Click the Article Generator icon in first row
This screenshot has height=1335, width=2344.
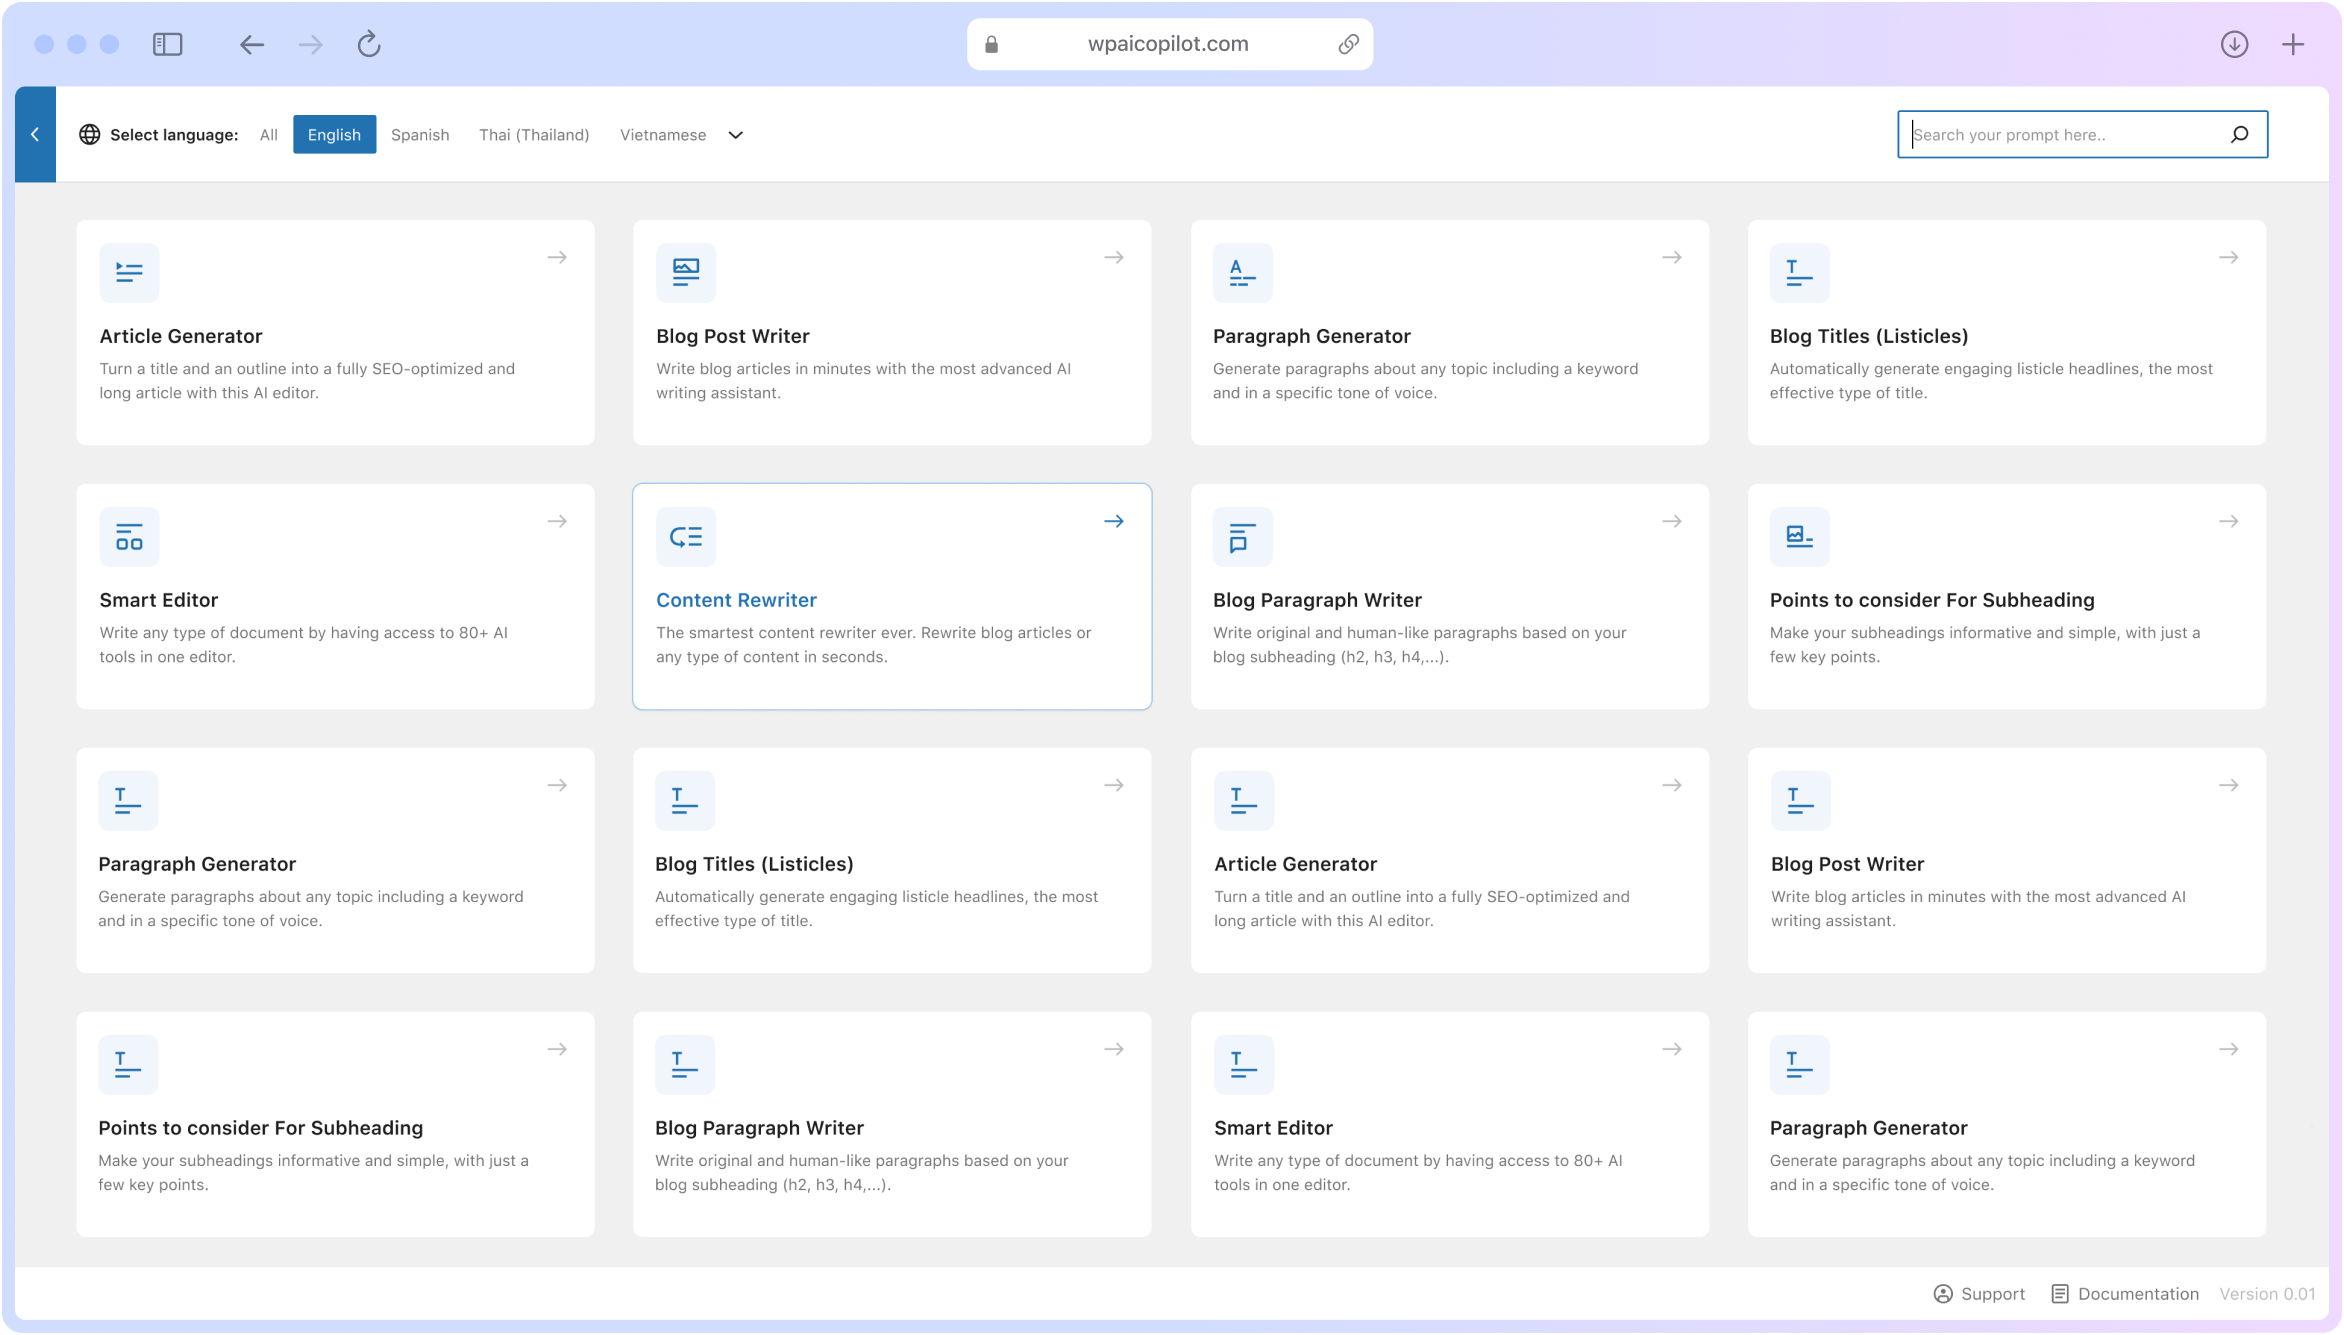click(x=129, y=272)
